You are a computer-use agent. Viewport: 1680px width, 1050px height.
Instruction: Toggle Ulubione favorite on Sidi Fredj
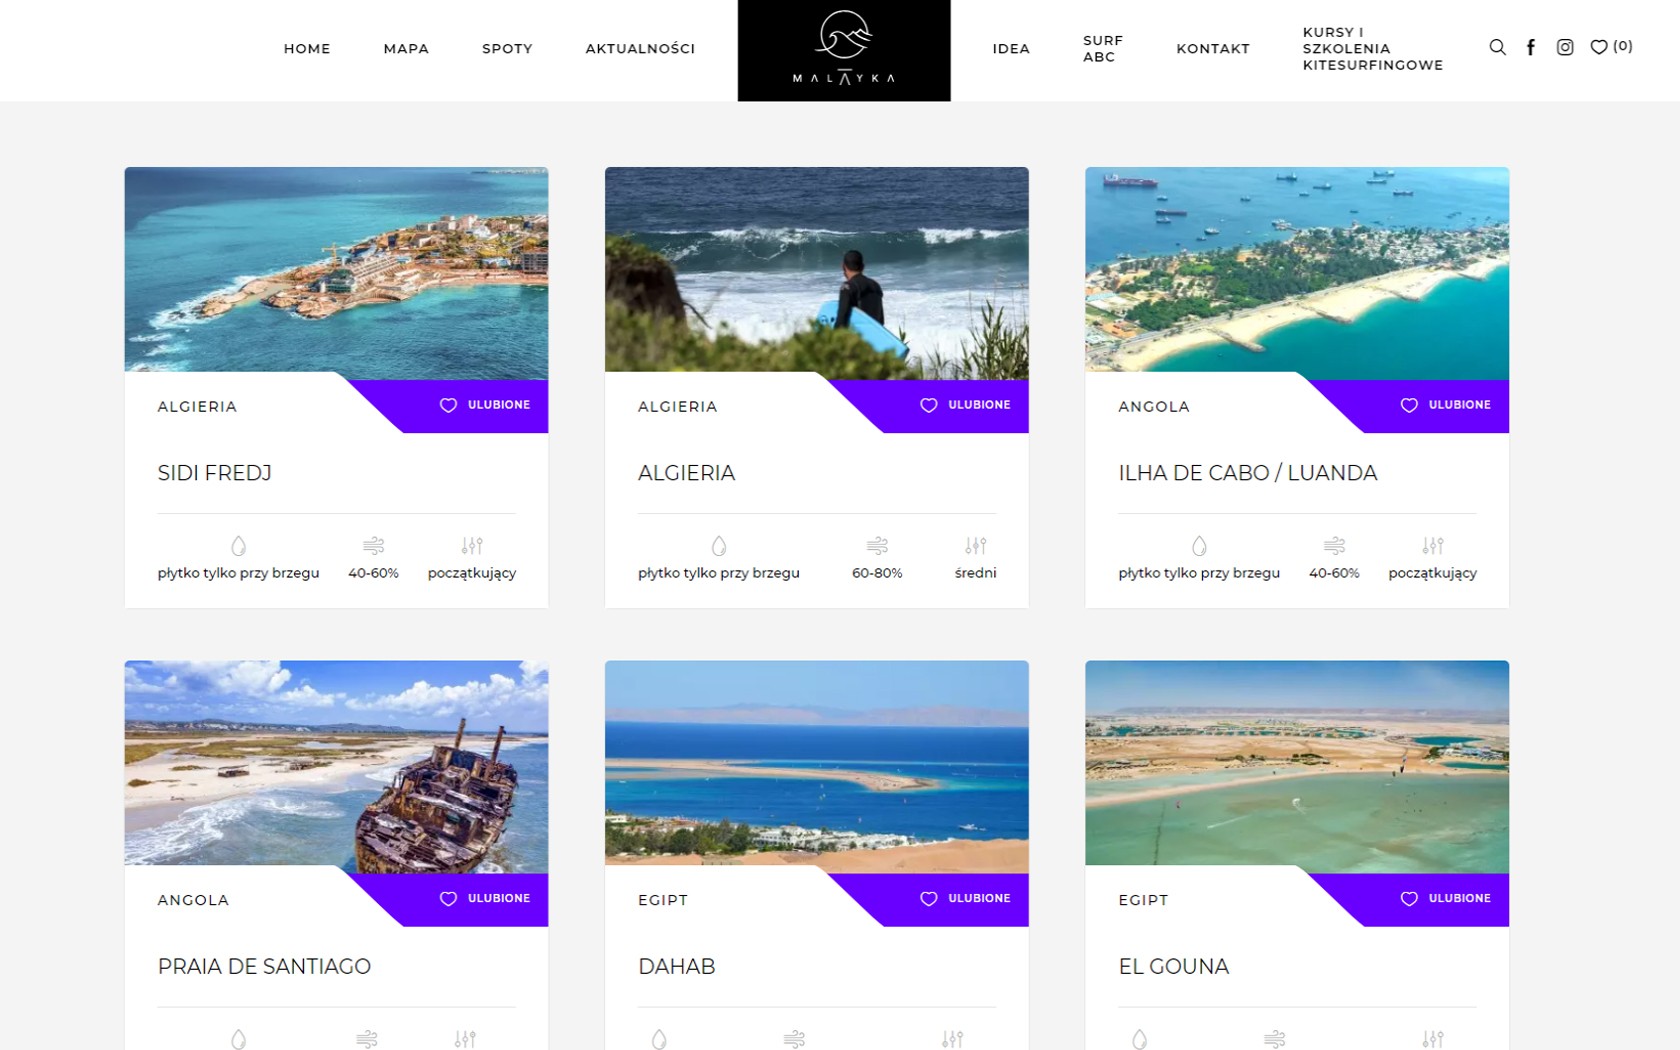[485, 405]
